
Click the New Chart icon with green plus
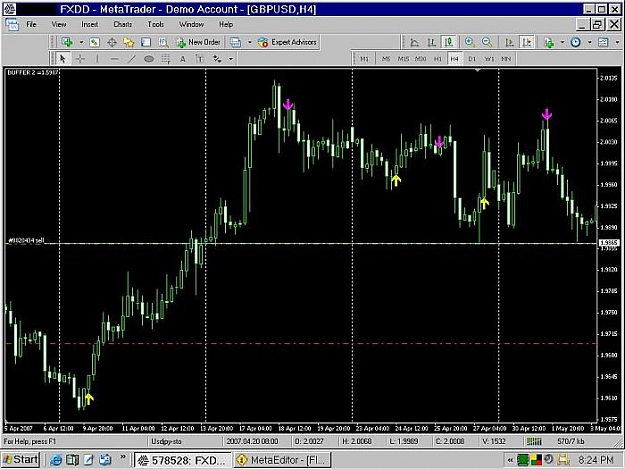(x=67, y=42)
